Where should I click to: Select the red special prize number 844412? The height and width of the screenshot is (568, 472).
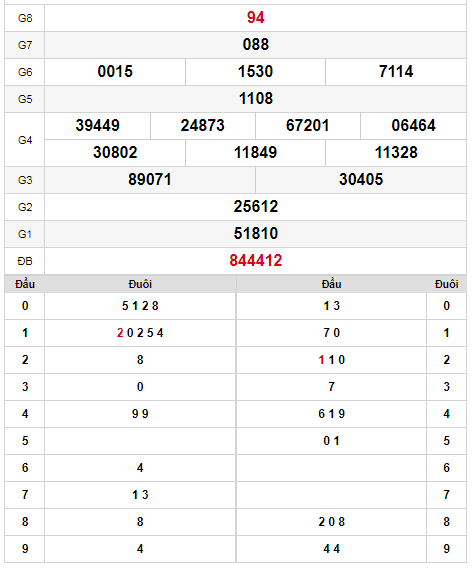point(255,260)
